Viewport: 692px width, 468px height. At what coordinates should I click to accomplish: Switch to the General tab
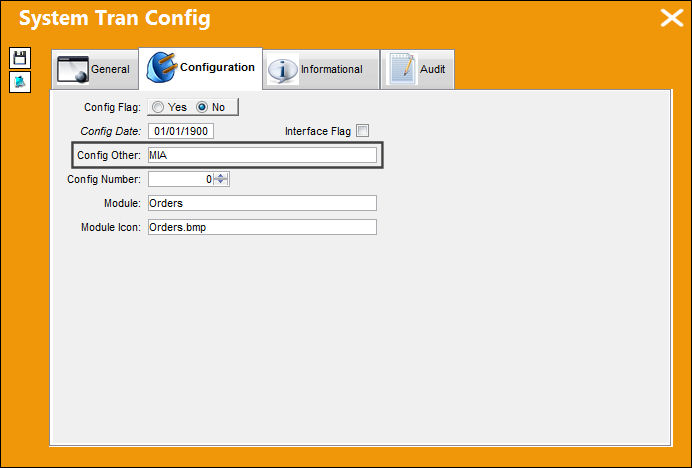(95, 69)
